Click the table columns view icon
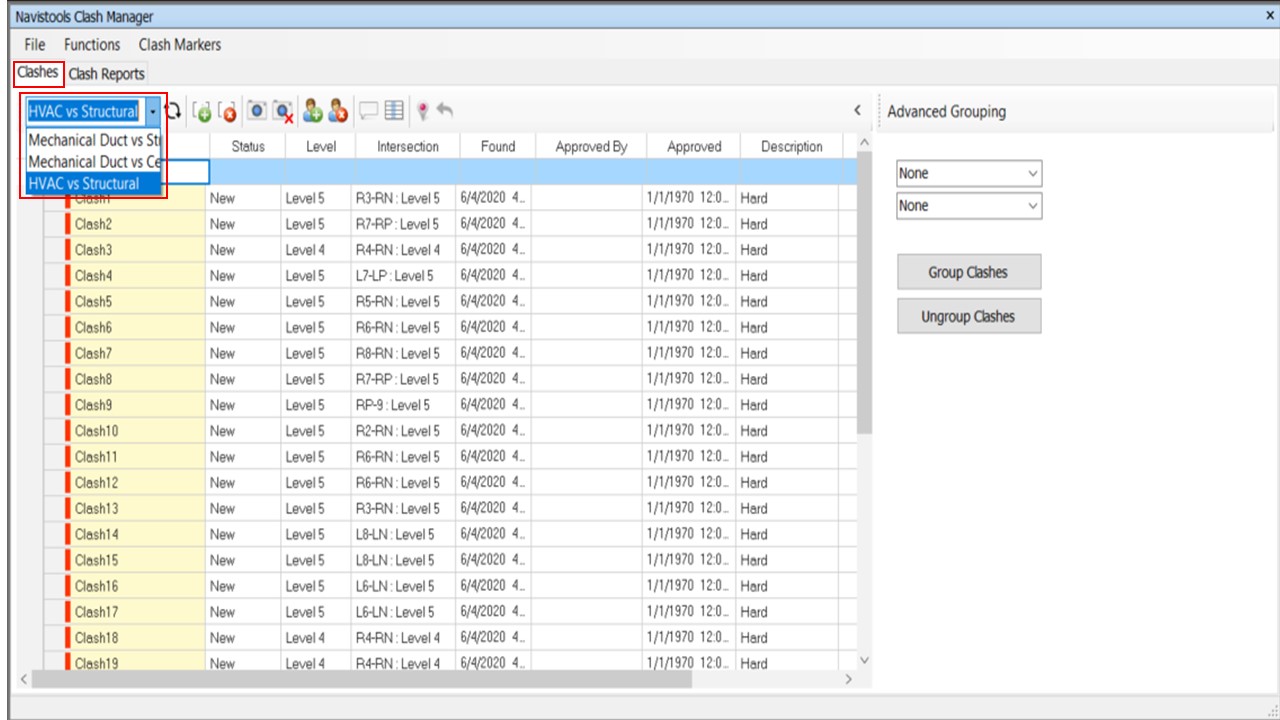The image size is (1280, 720). 394,111
